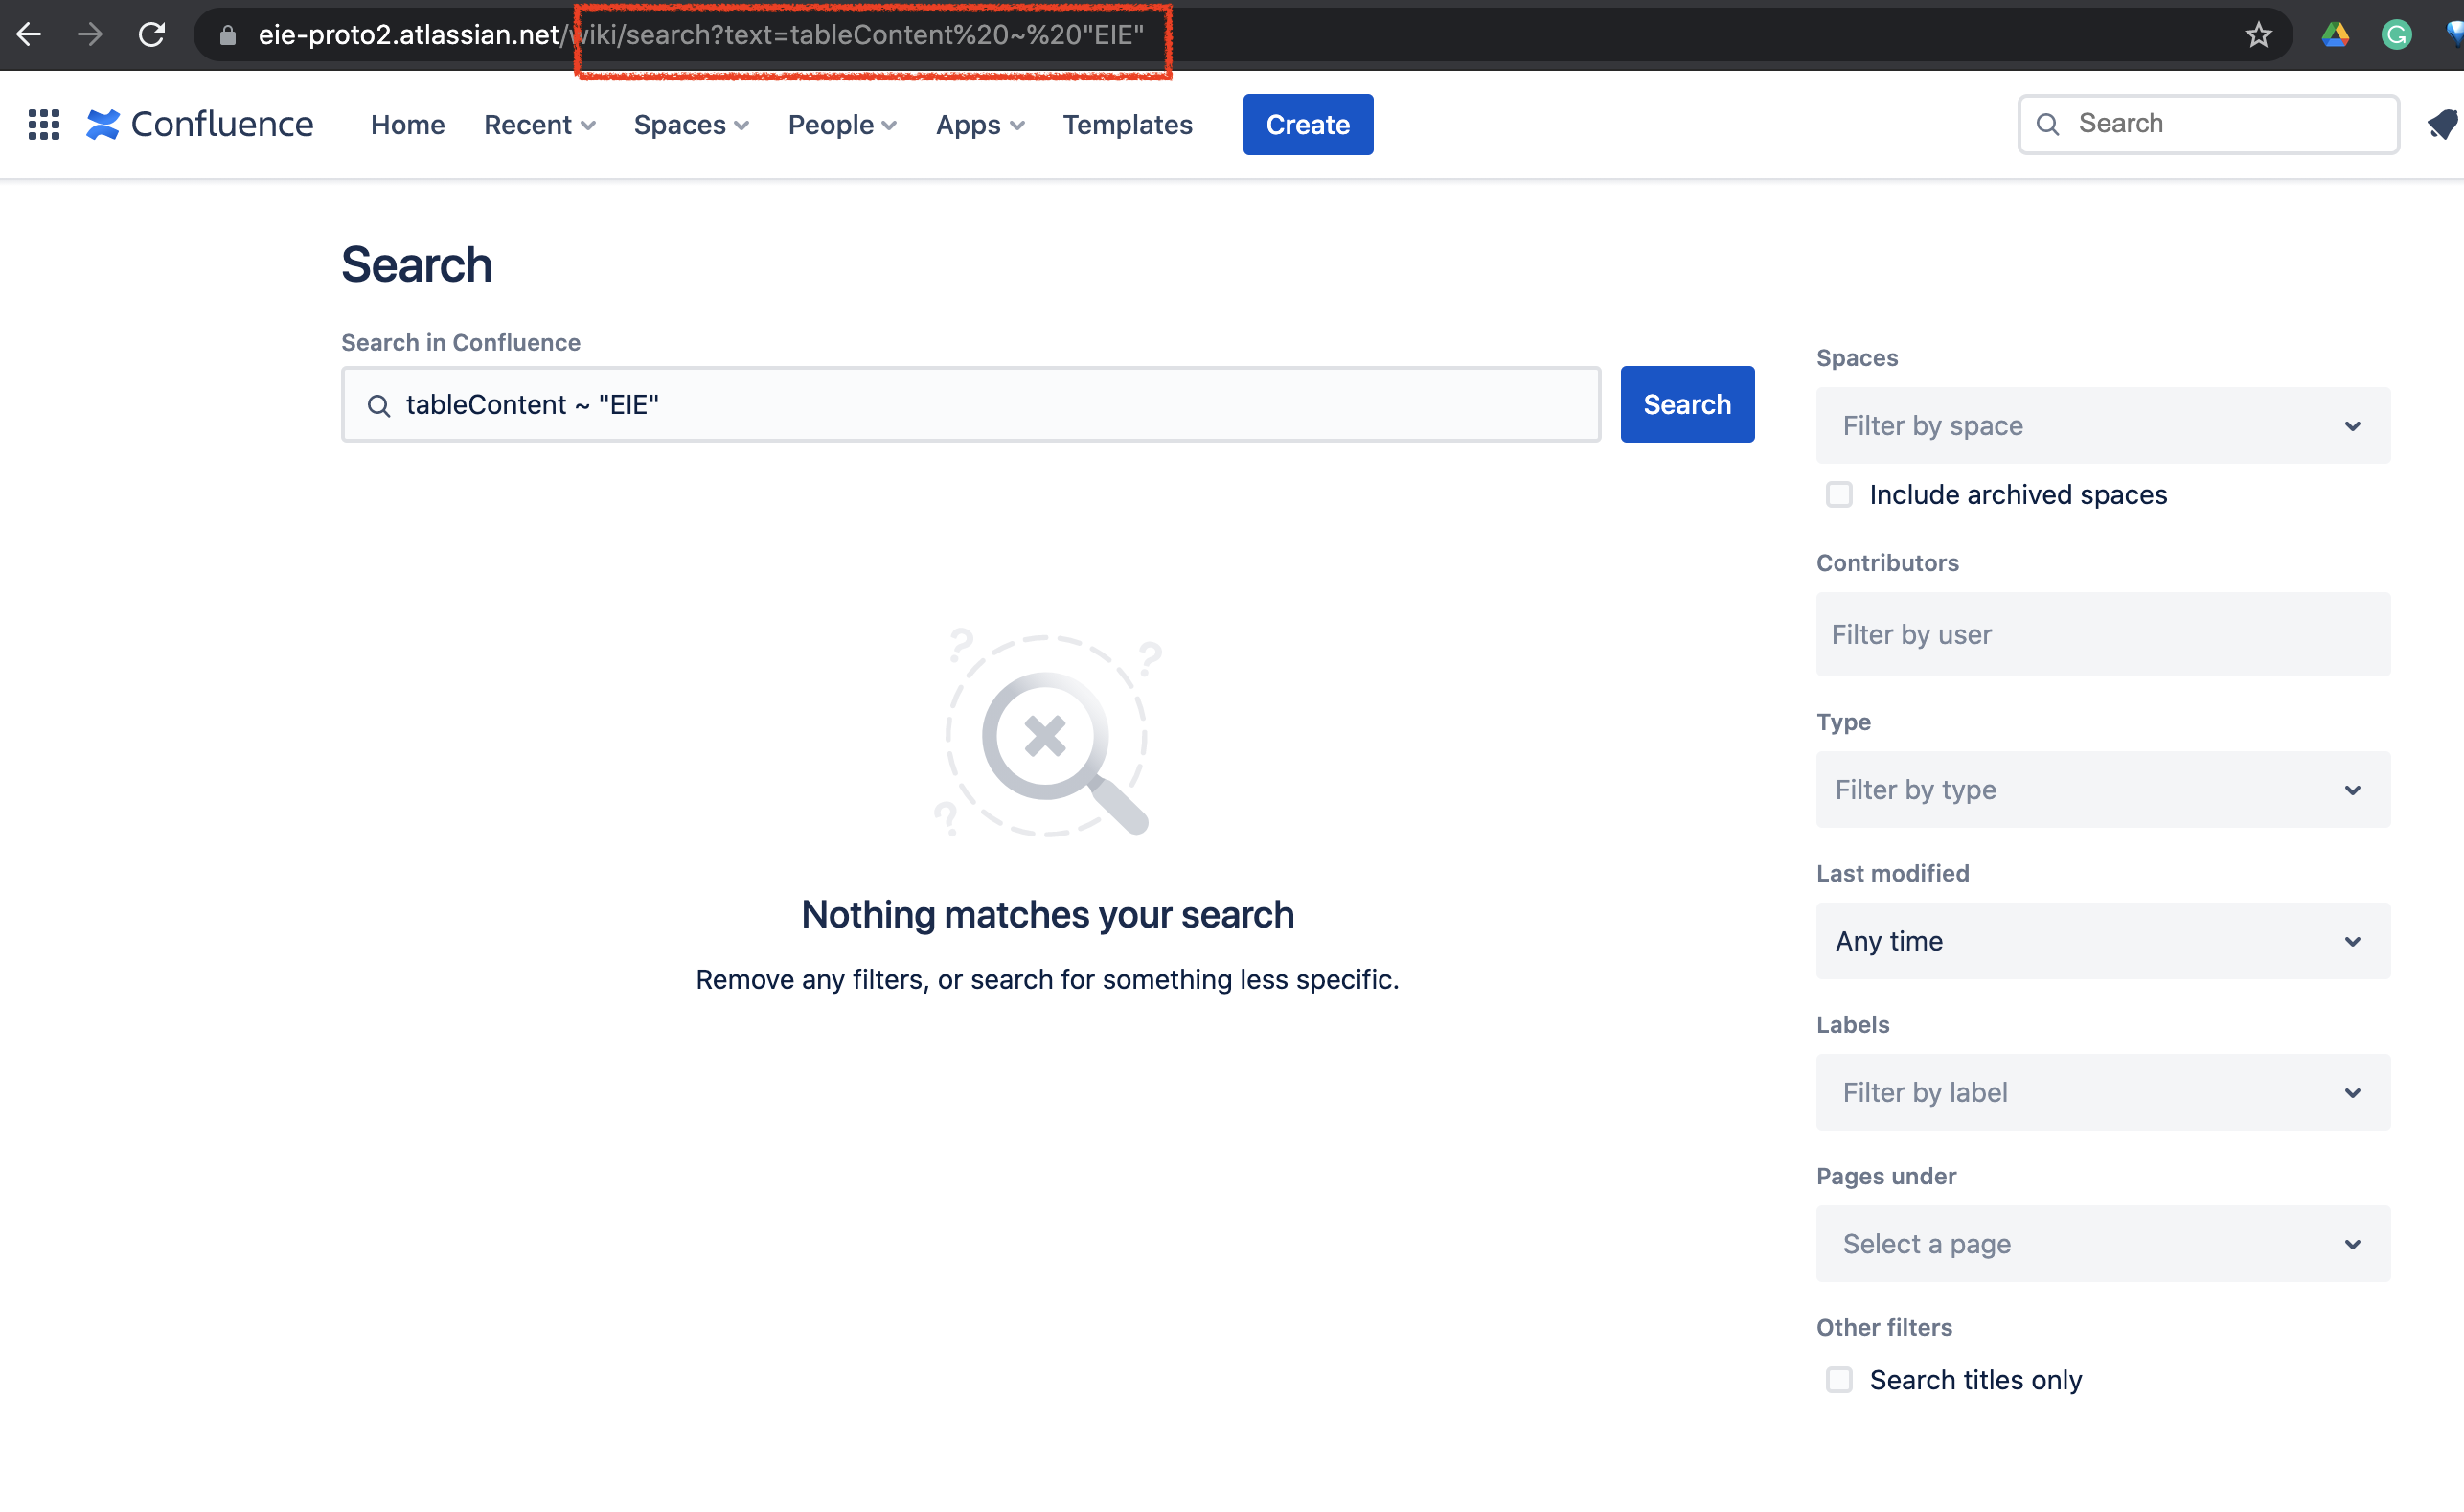Enable Include archived spaces checkbox
This screenshot has height=1512, width=2464.
(x=1839, y=495)
